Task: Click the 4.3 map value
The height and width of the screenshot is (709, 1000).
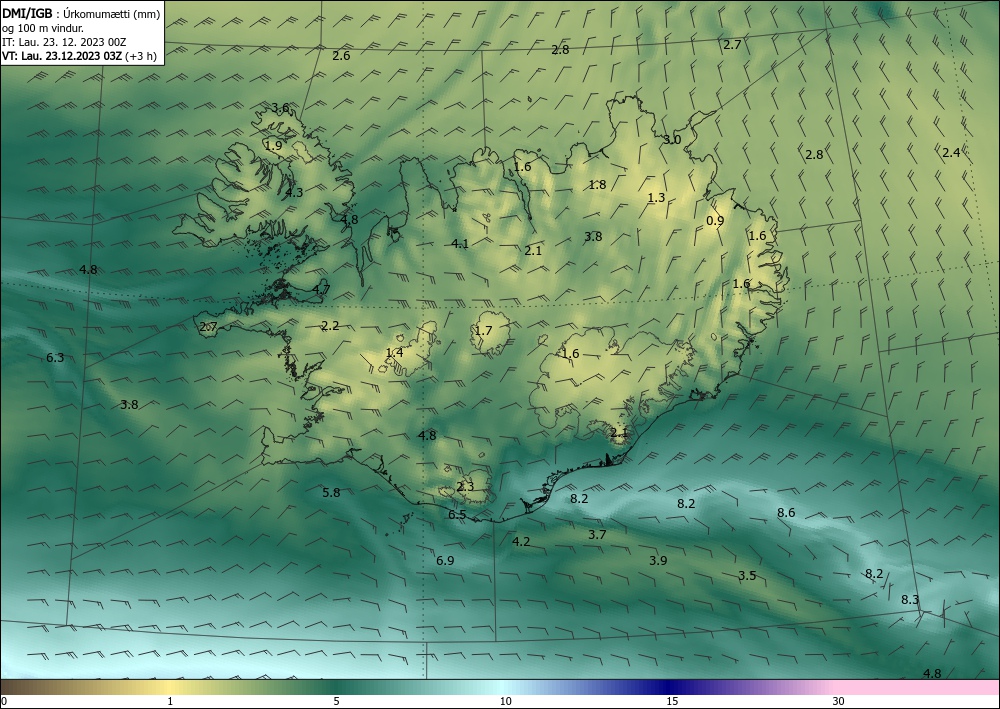Action: [294, 192]
